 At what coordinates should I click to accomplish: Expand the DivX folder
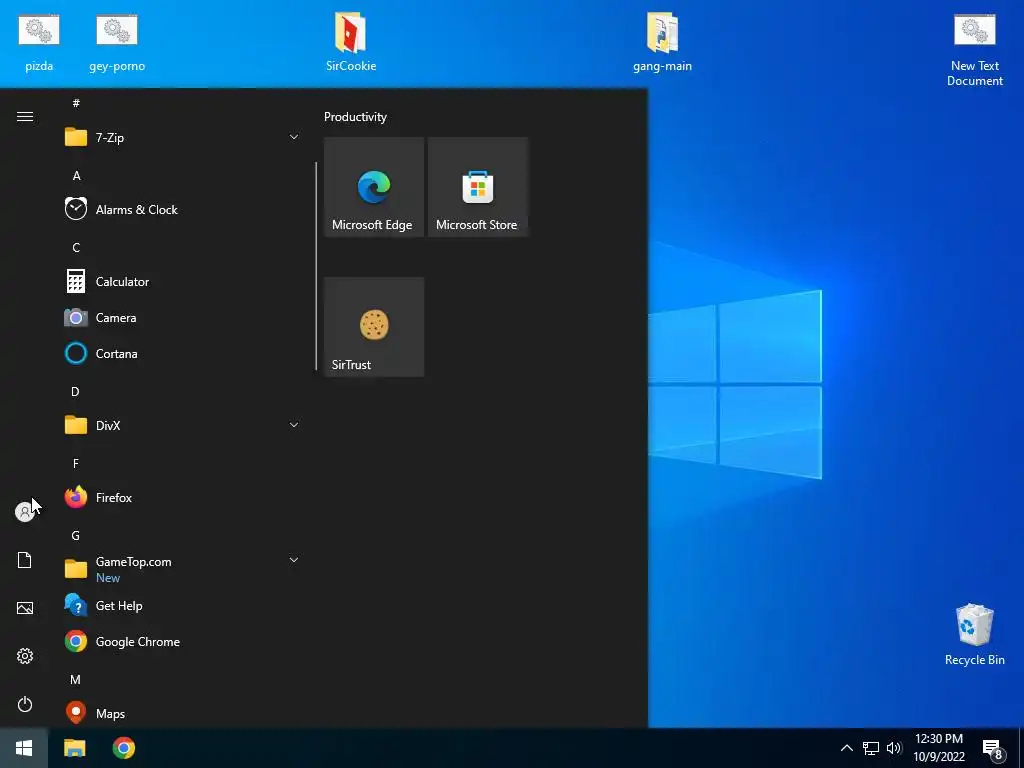(x=183, y=426)
